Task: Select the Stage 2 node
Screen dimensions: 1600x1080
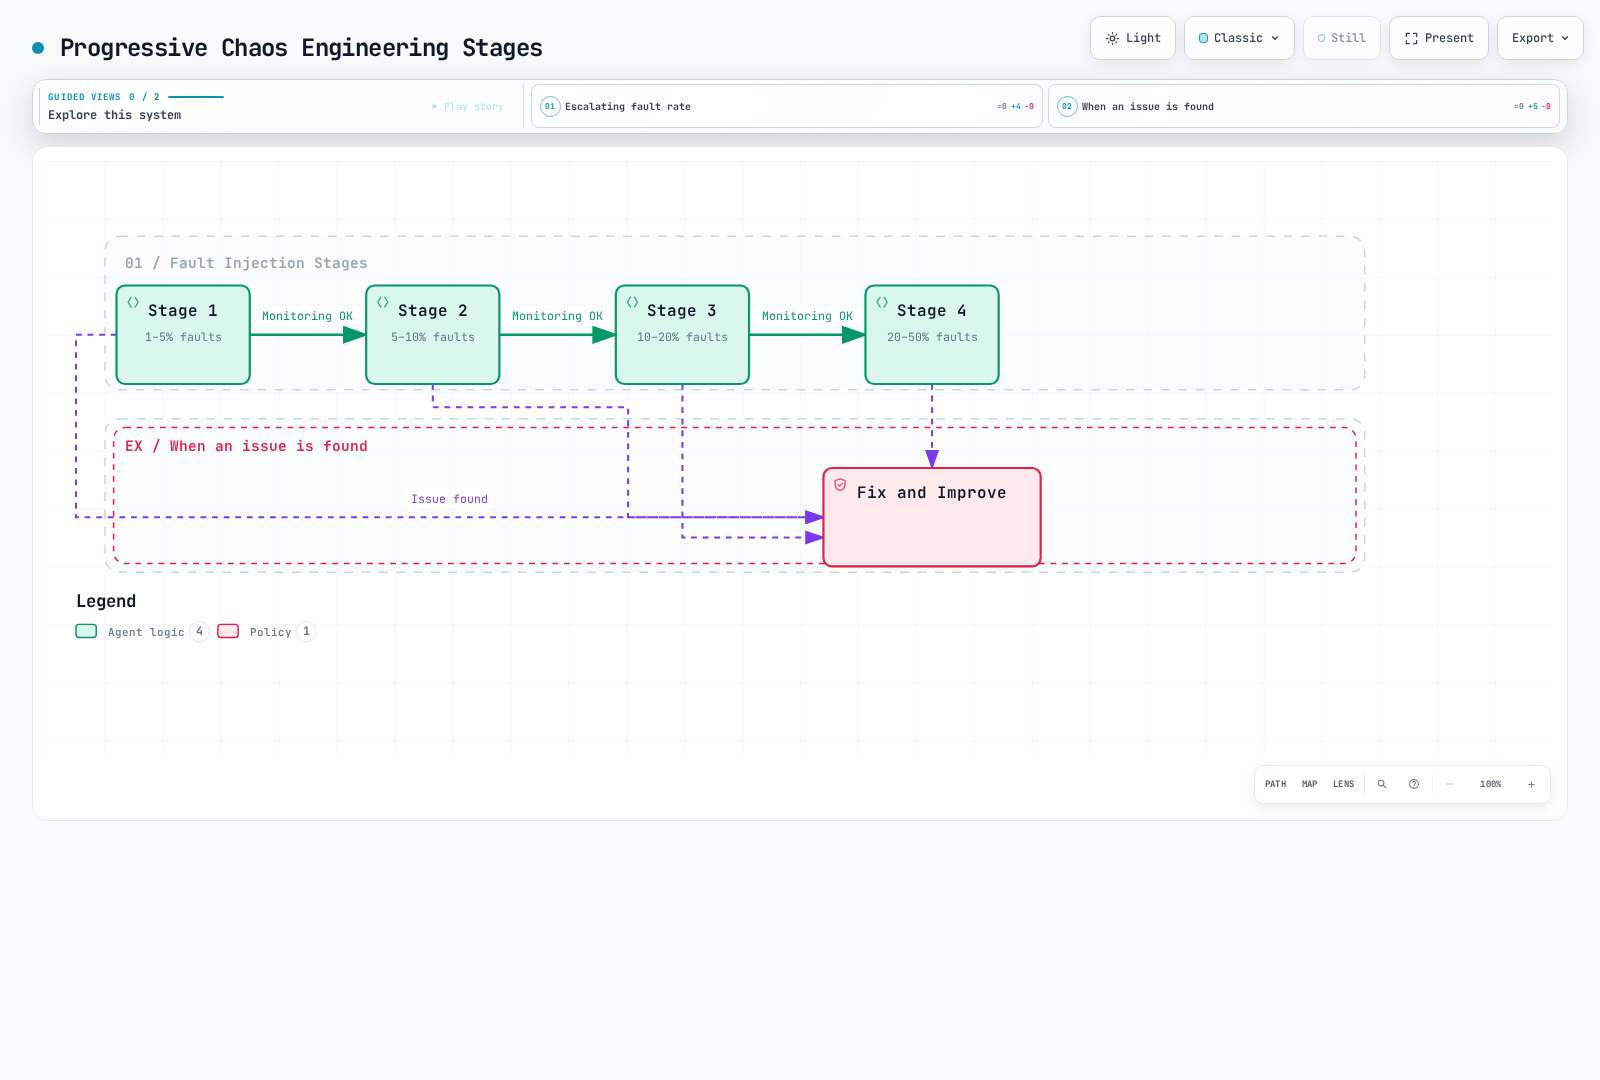Action: (x=433, y=335)
